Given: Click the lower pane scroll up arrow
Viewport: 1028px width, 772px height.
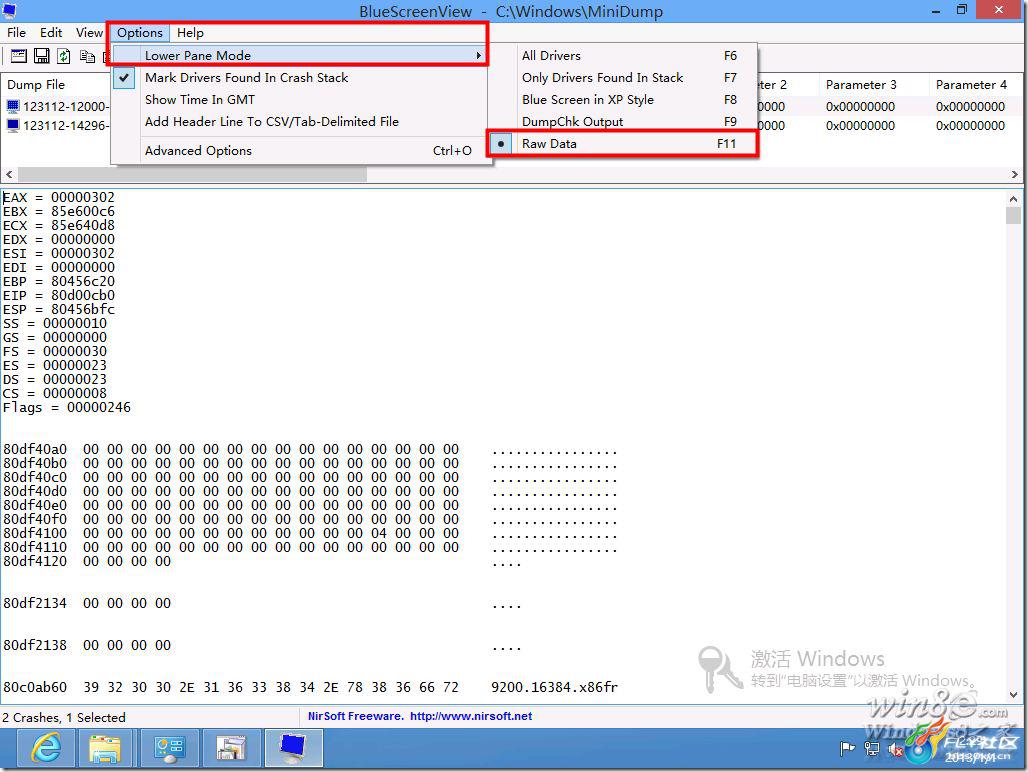Looking at the screenshot, I should [x=1014, y=198].
